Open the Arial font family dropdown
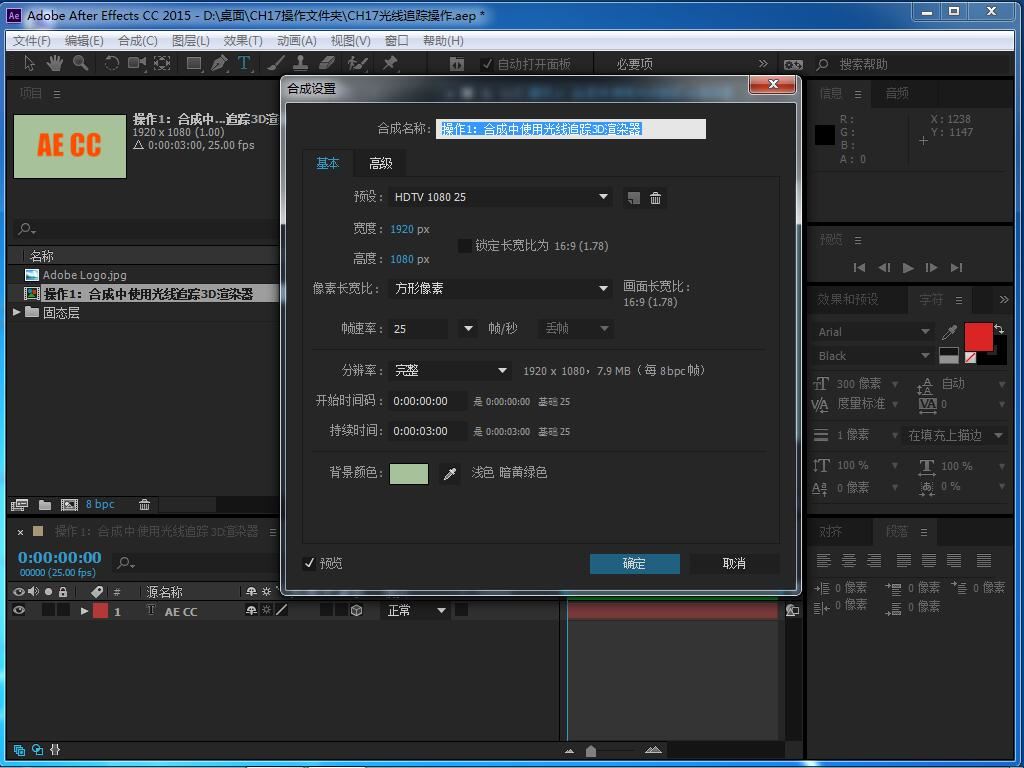The width and height of the screenshot is (1024, 768). 873,332
